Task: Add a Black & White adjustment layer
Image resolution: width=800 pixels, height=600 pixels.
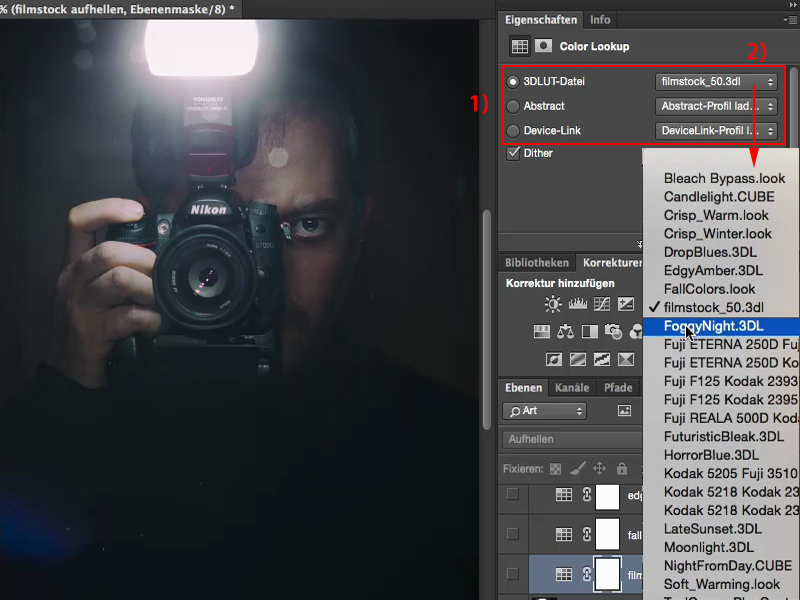Action: point(590,332)
